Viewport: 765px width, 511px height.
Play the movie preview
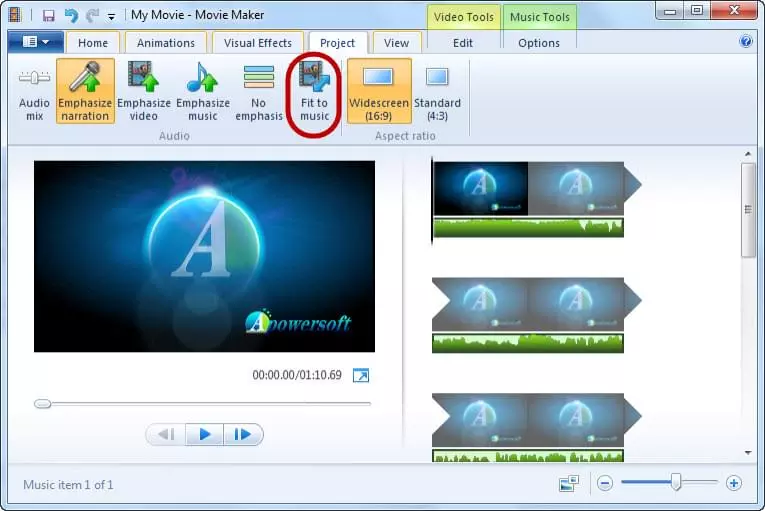(205, 434)
